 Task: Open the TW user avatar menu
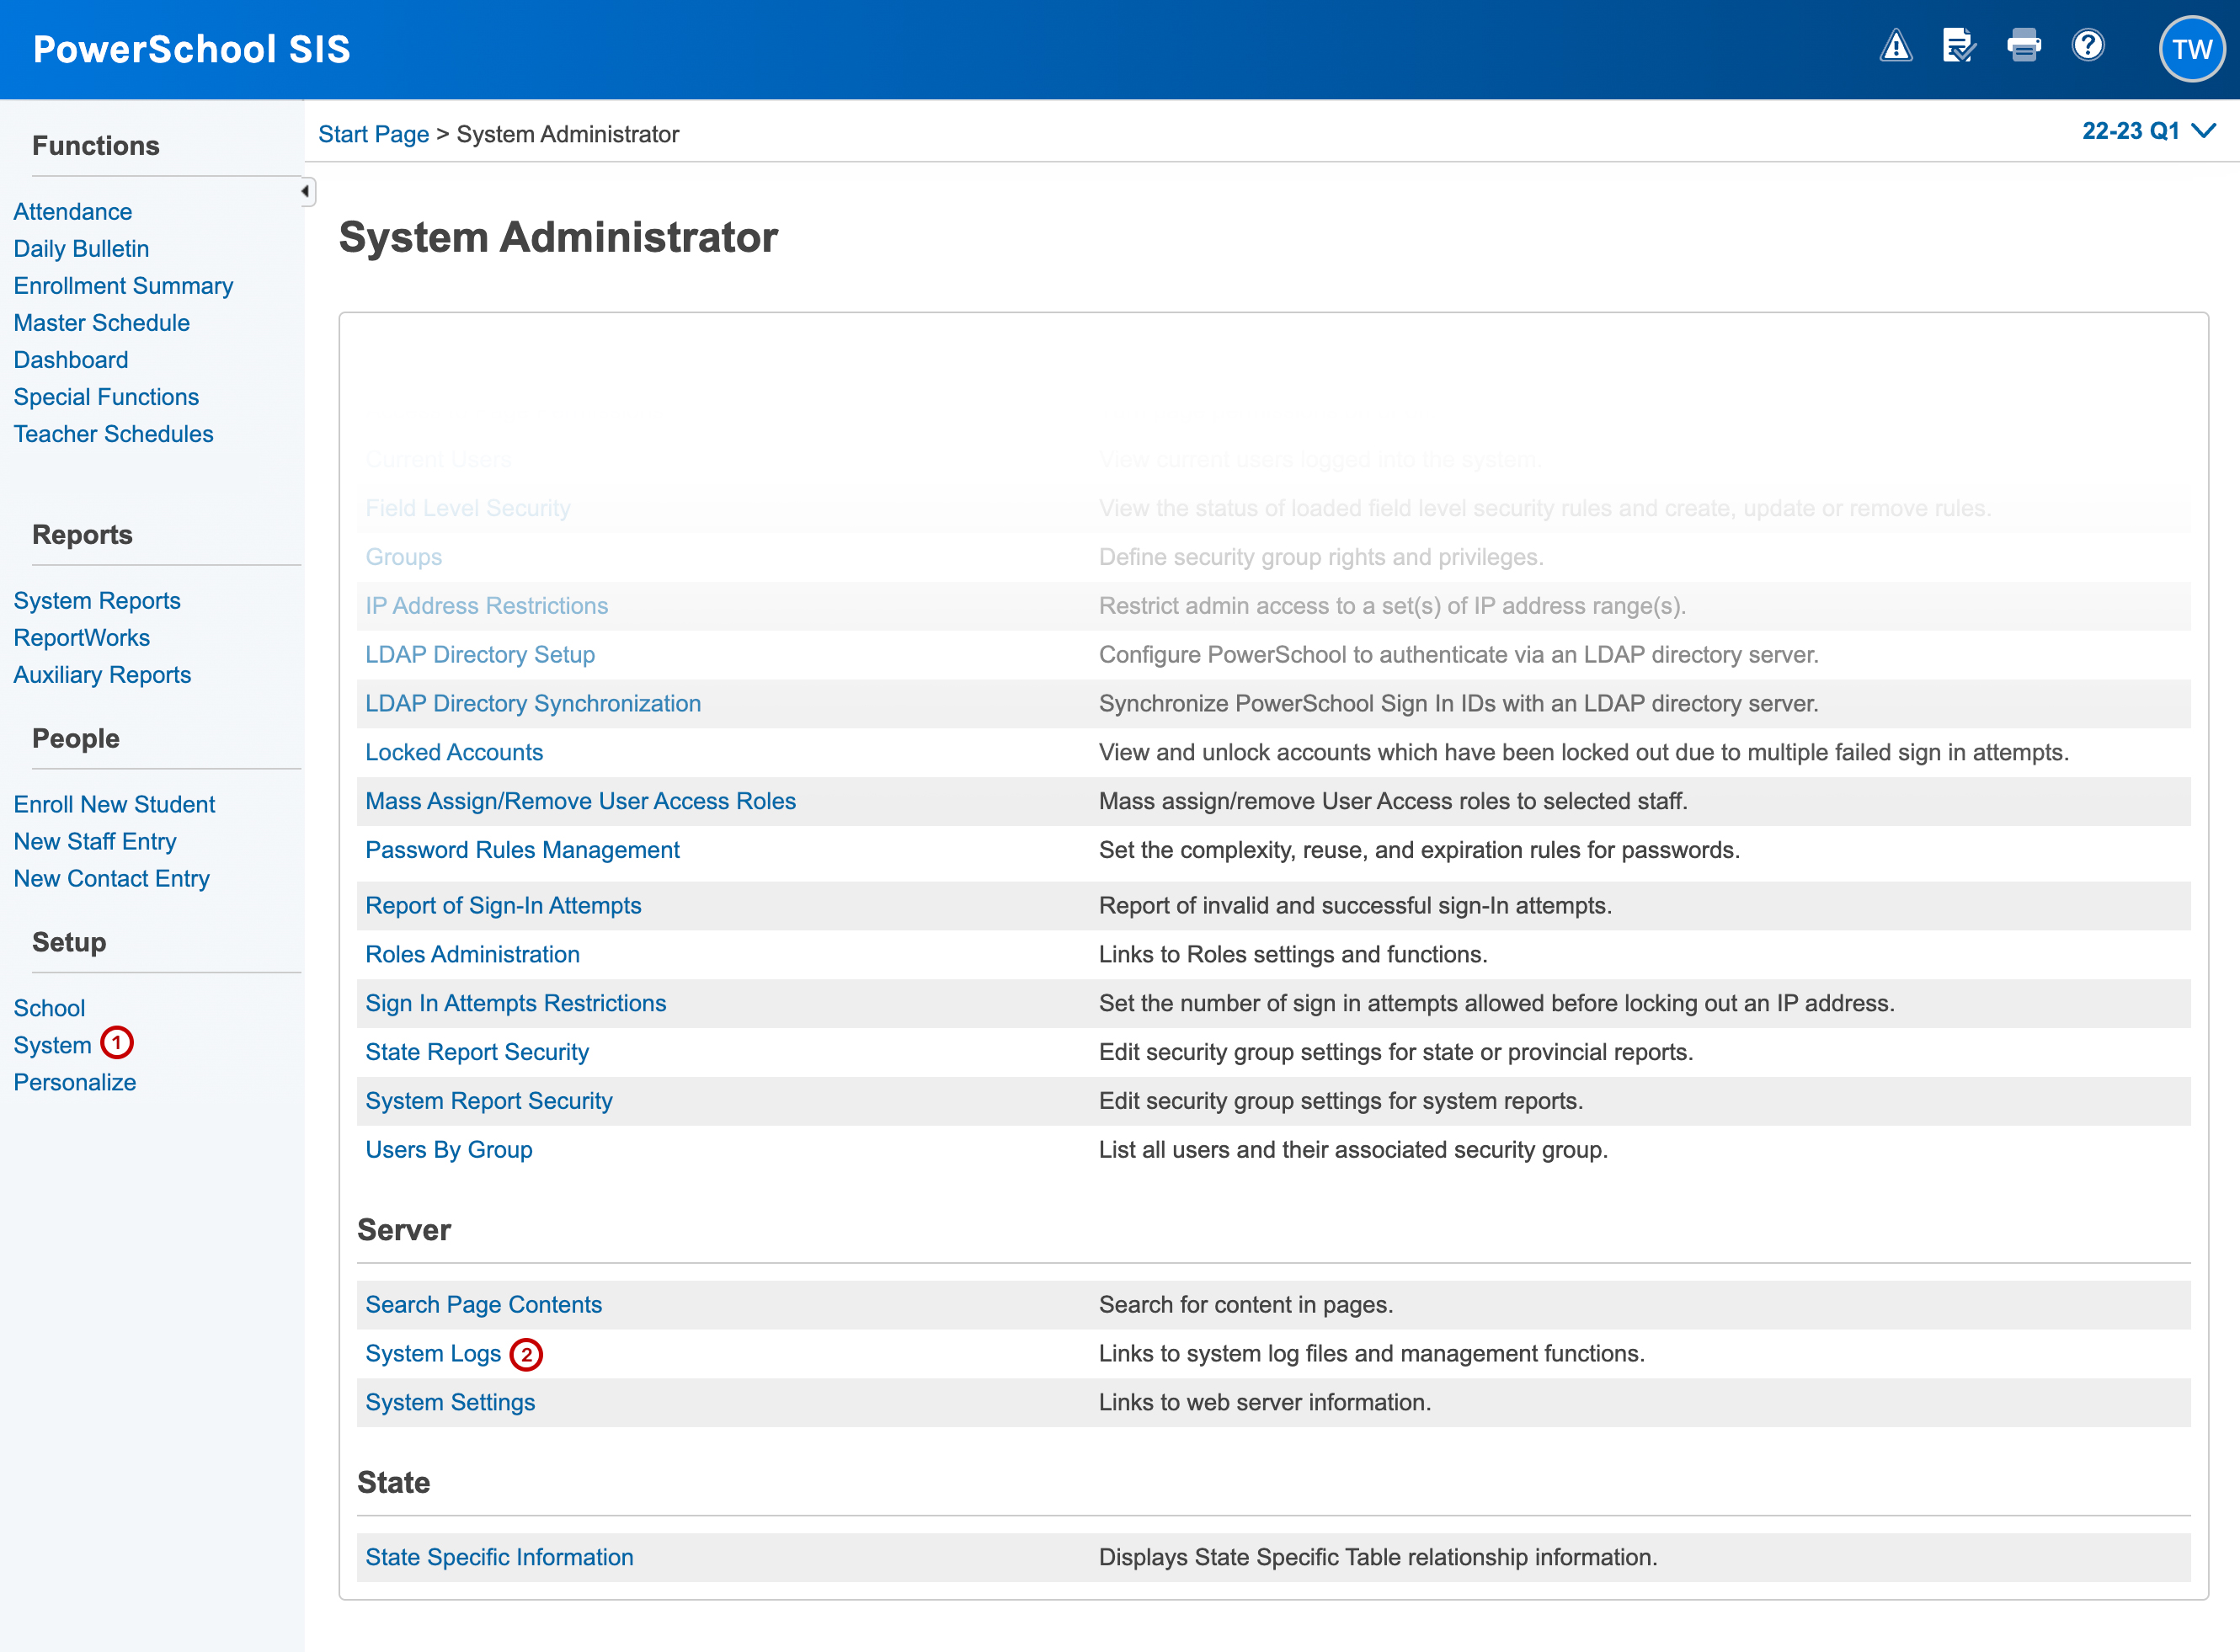2191,49
